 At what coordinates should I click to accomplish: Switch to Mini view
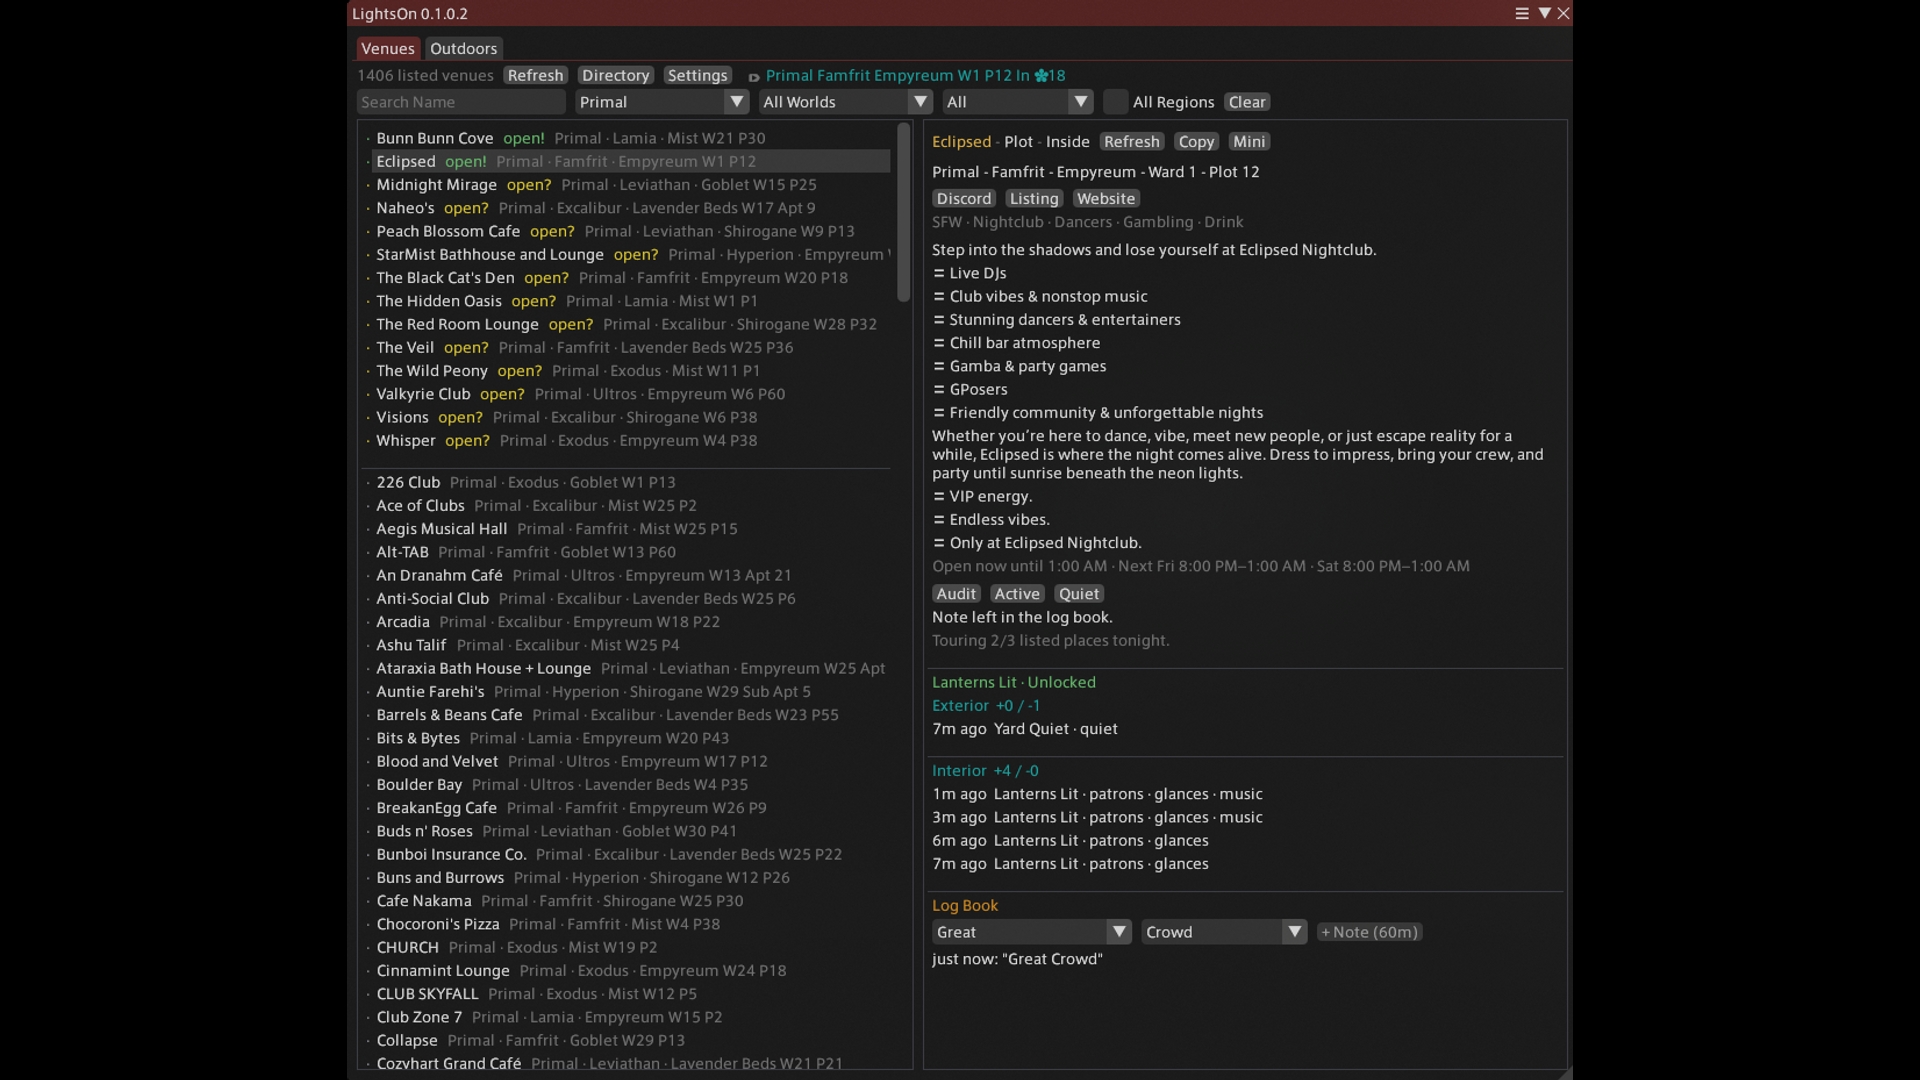click(x=1249, y=142)
